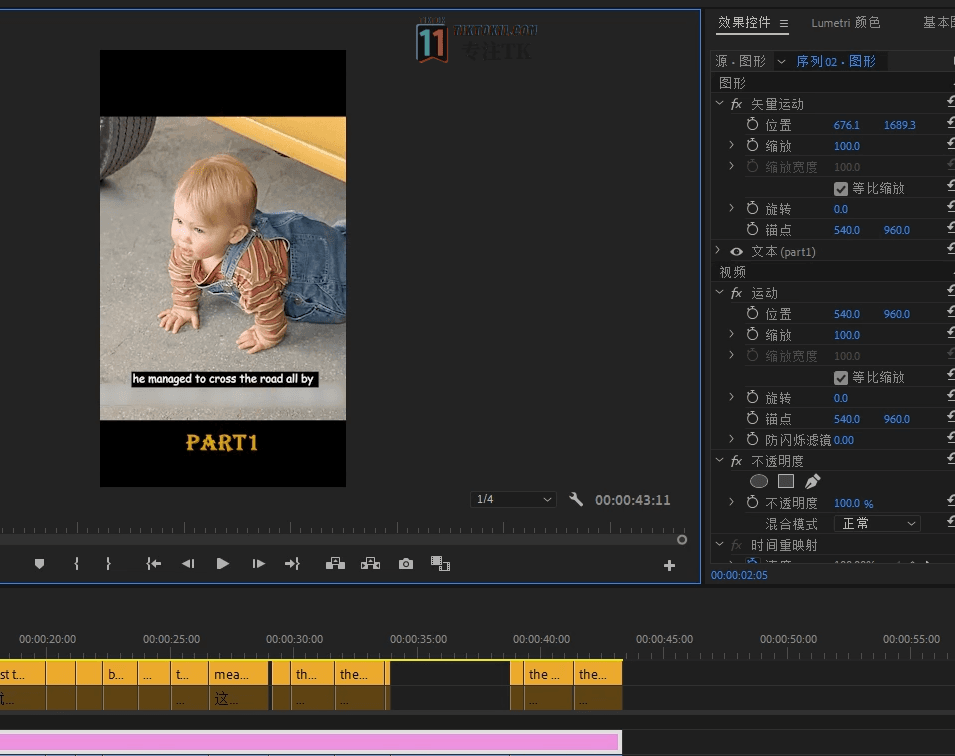Select the pen mask tool under 不透明度
Viewport: 955px width, 756px height.
[x=812, y=482]
